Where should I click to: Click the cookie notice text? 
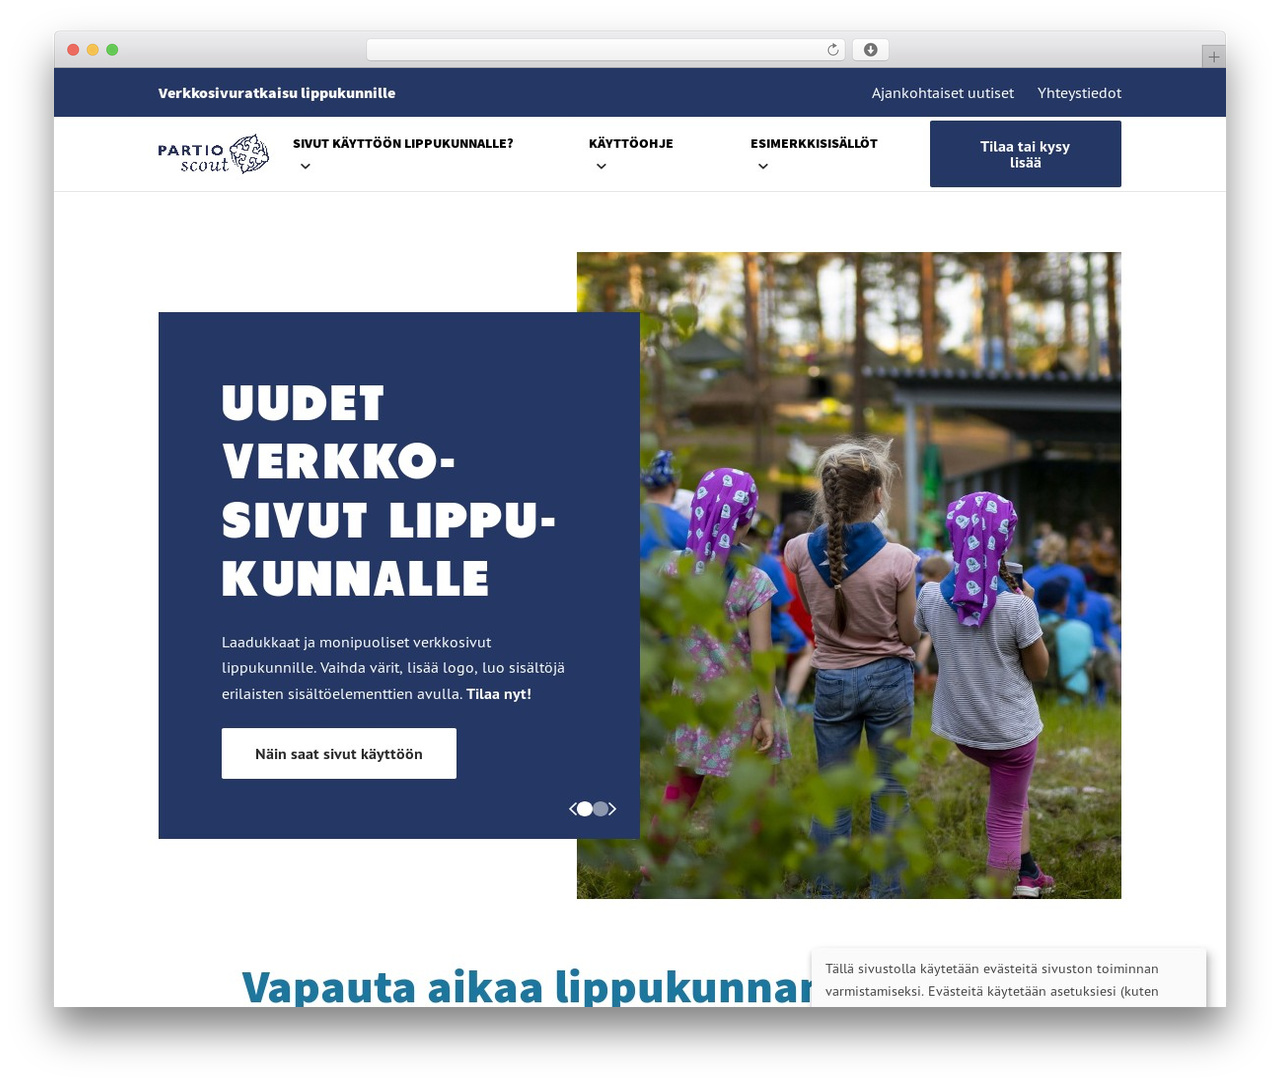[x=992, y=979]
